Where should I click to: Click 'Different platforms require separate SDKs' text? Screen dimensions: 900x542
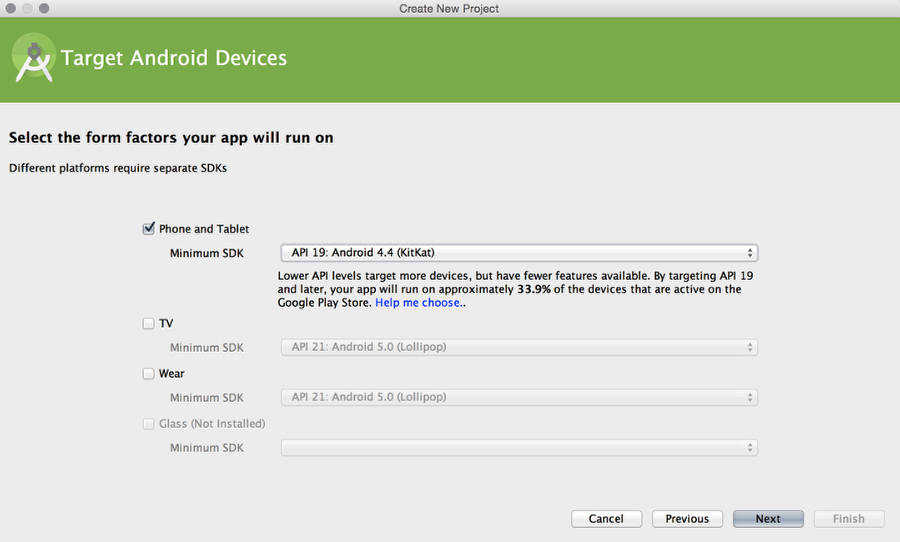(118, 168)
